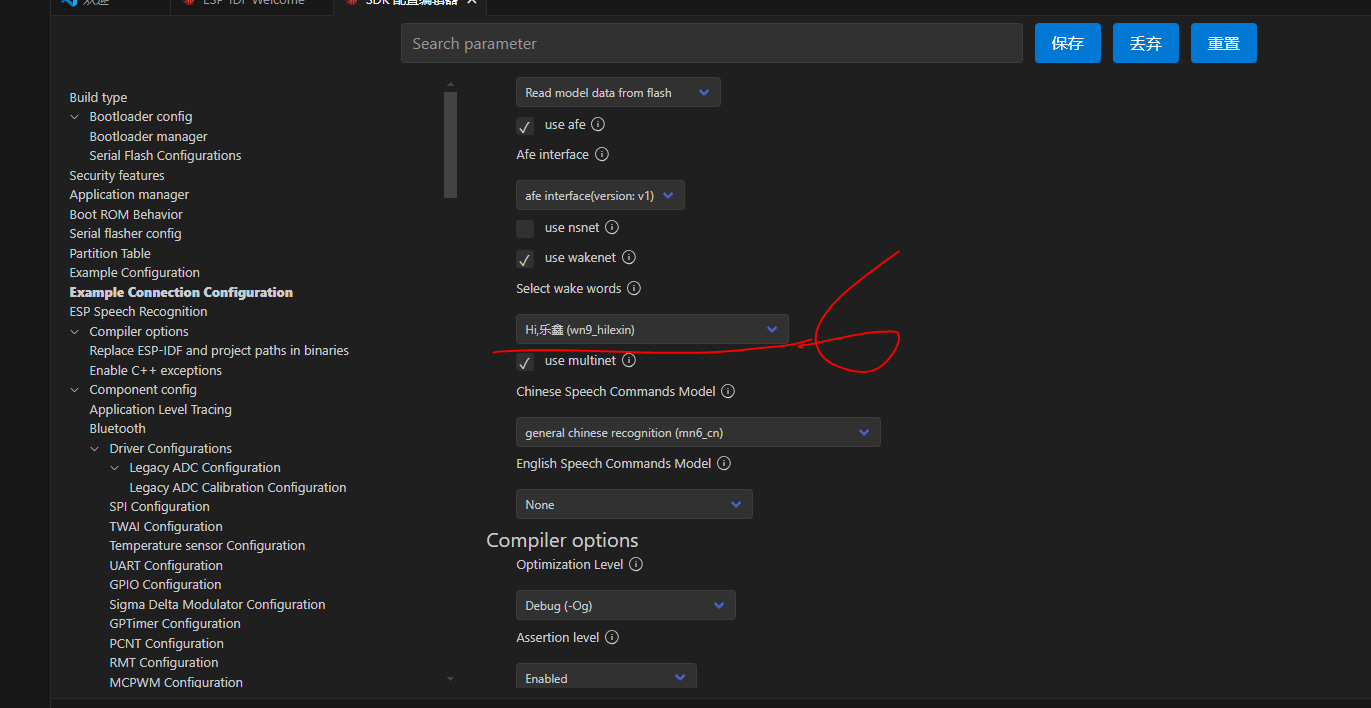
Task: Click info icon beside Assertion level
Action: click(612, 638)
